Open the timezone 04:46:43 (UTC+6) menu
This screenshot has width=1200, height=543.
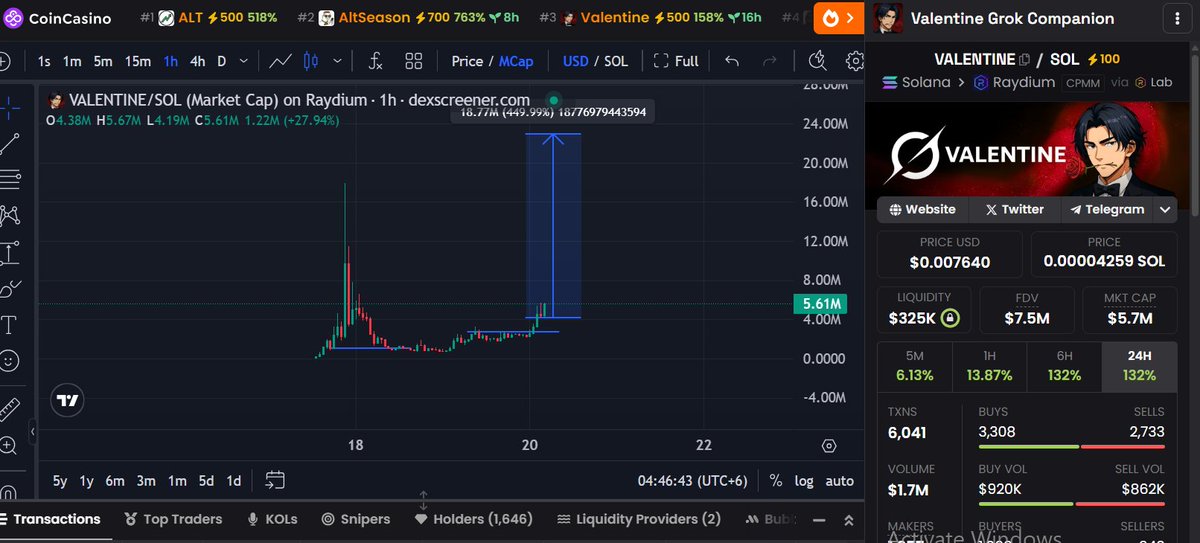pos(693,481)
